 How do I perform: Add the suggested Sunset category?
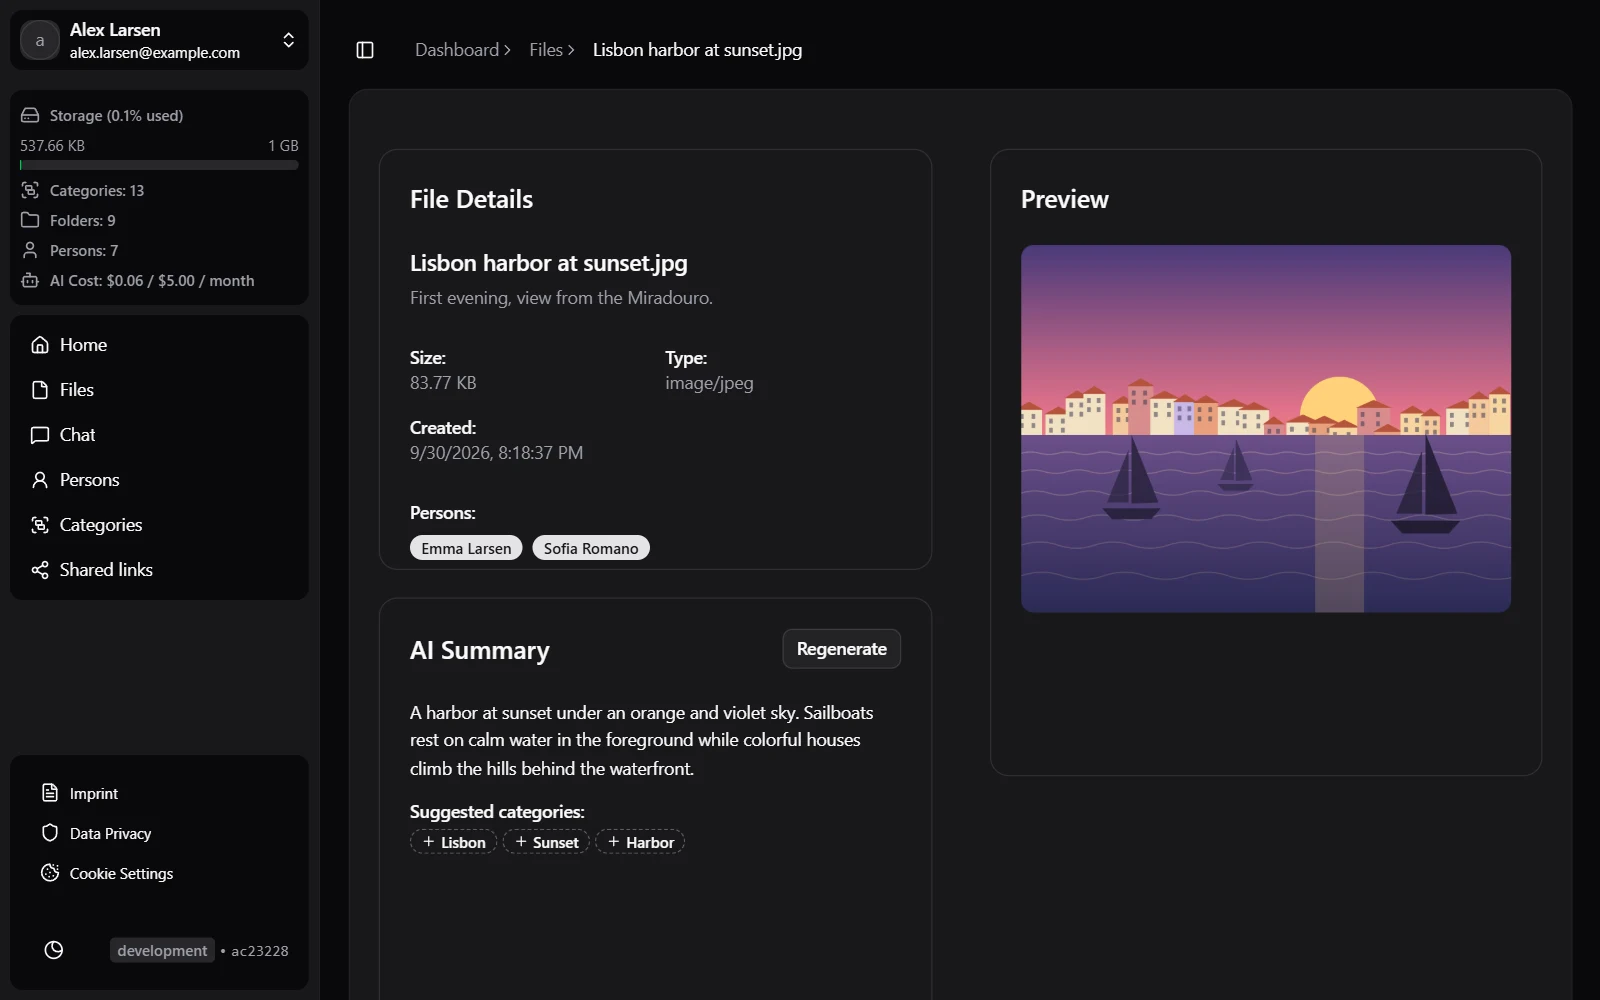[x=546, y=842]
